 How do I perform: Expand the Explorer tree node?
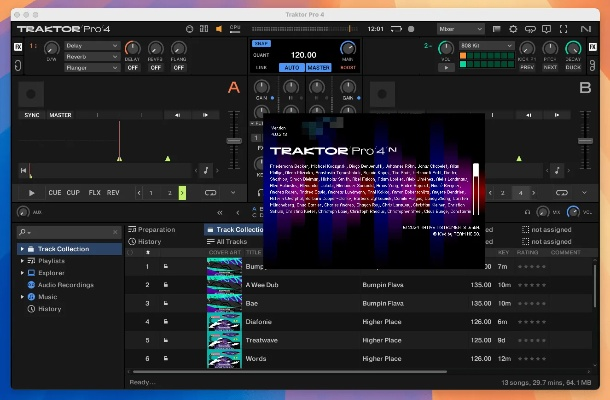(22, 273)
